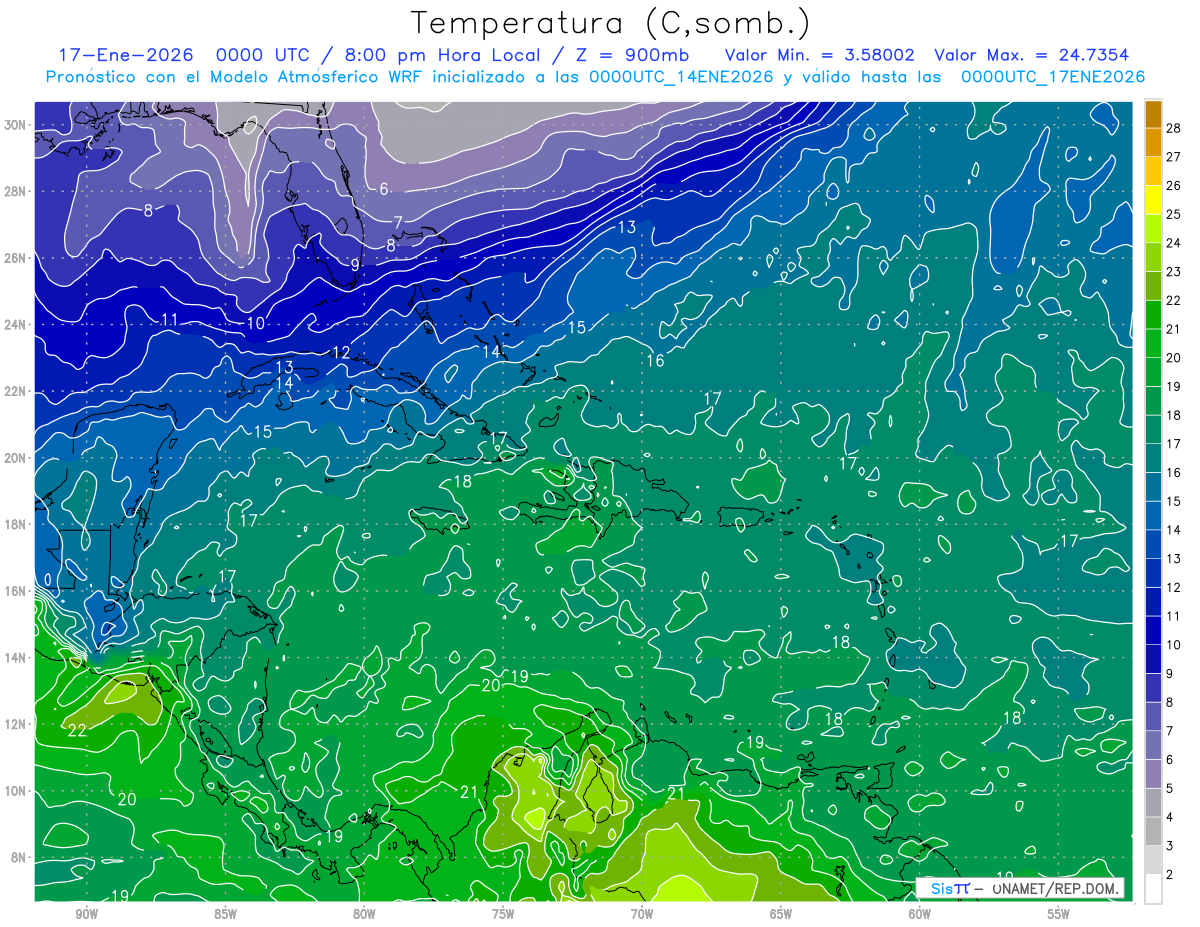Click the legend color band between 27 and 28

pos(1153,142)
